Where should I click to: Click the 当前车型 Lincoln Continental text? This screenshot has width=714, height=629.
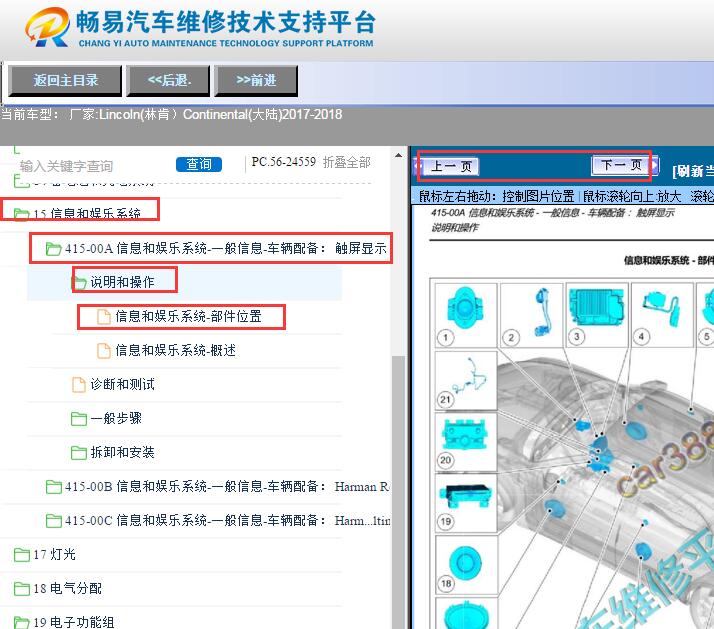(171, 114)
